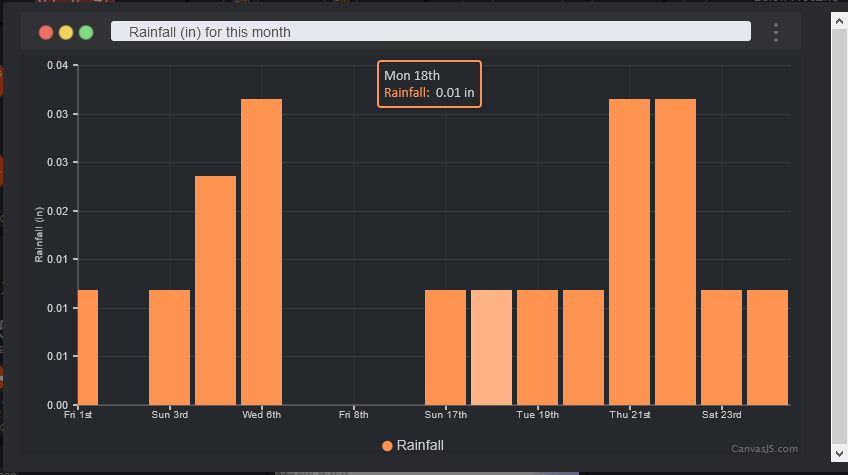Select the tall bar right of Thu 21st
This screenshot has height=475, width=848.
click(x=675, y=252)
